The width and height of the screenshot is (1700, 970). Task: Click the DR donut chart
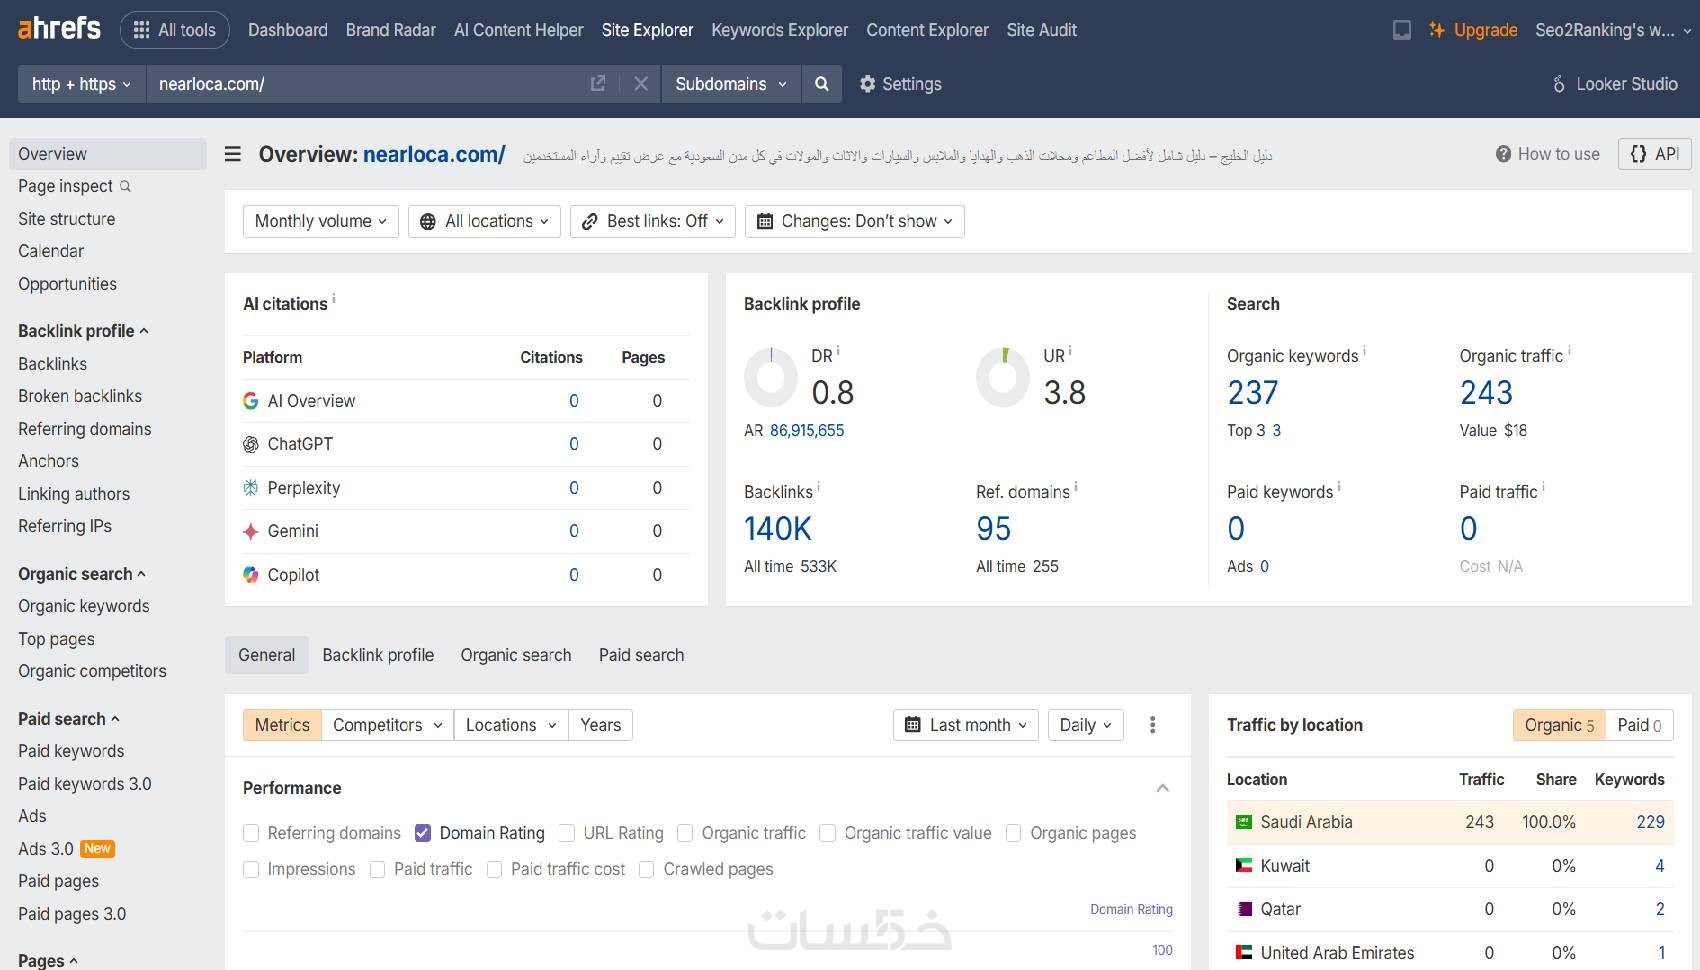pyautogui.click(x=771, y=378)
